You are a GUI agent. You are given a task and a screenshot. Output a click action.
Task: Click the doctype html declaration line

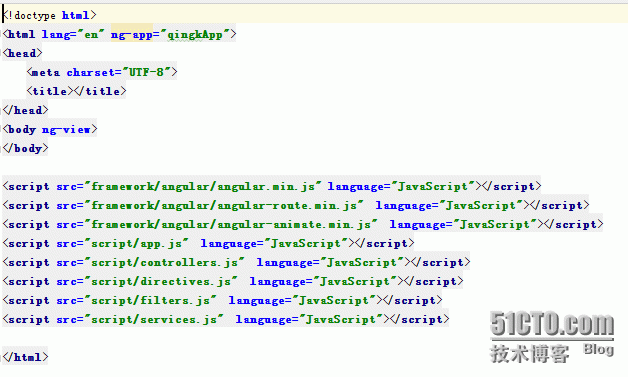coord(50,15)
